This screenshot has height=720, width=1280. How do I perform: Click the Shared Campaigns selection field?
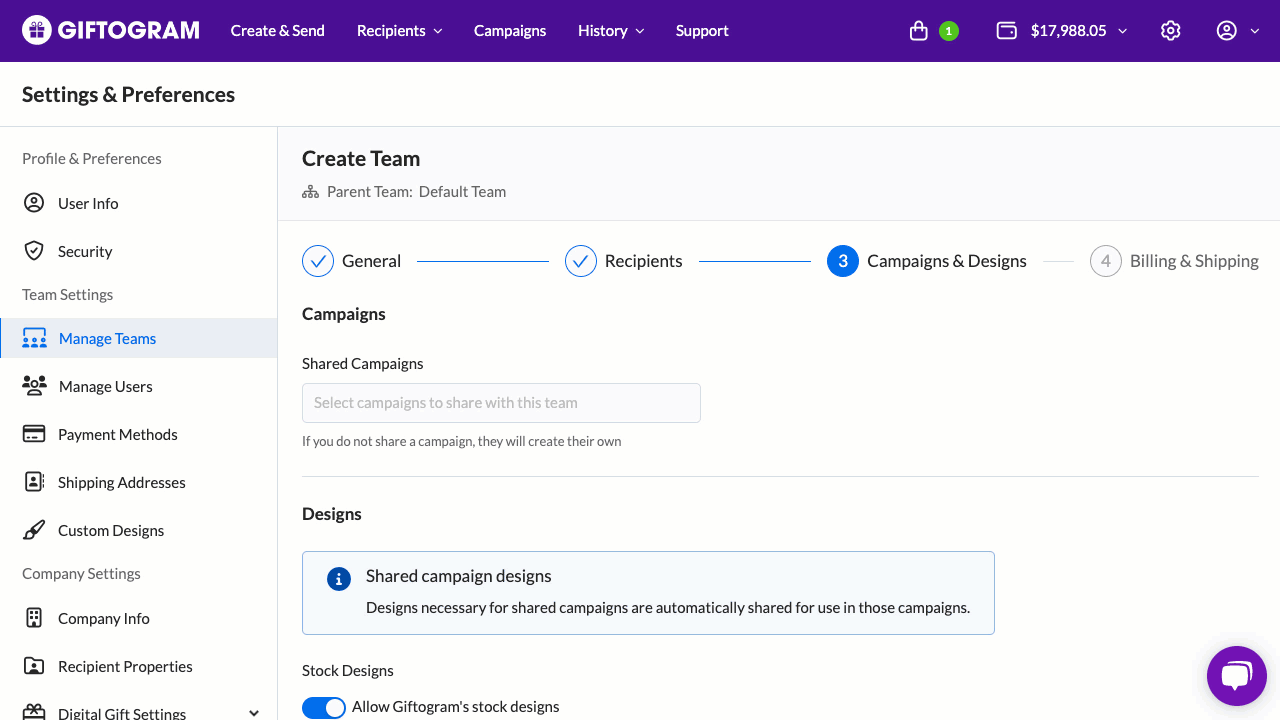tap(501, 403)
